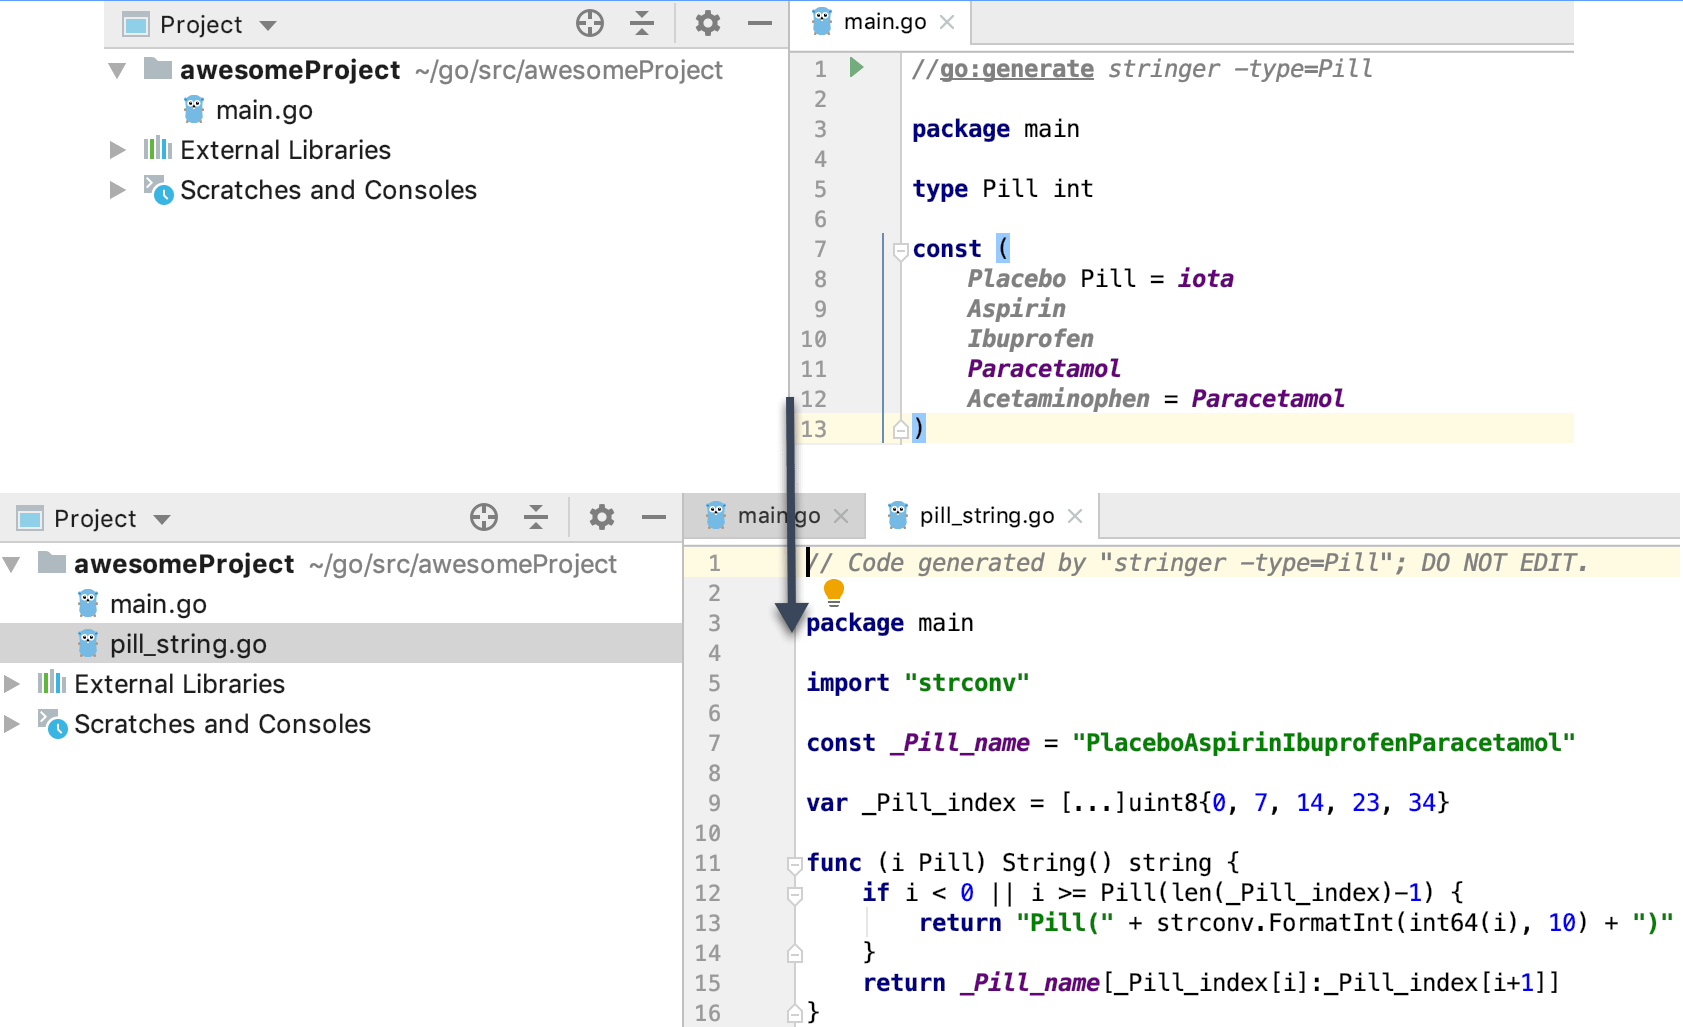Click iota keyword on line 8
This screenshot has height=1027, width=1683.
tap(1205, 279)
